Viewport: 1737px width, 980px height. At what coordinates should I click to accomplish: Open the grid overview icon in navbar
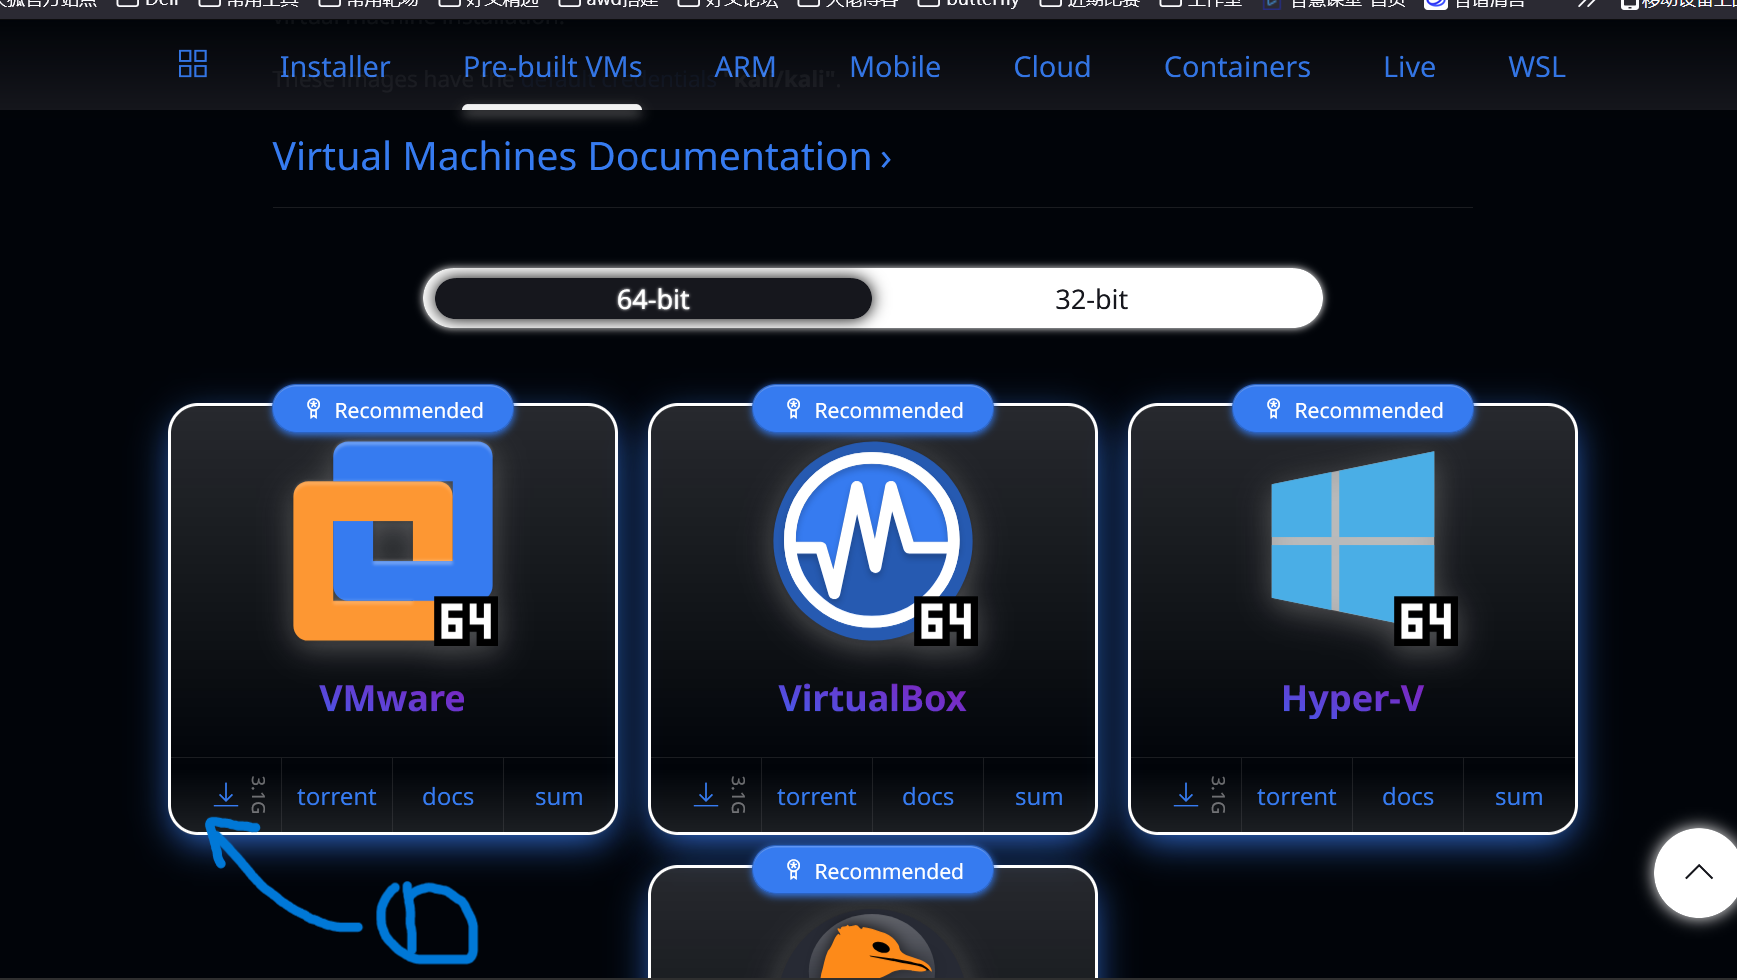click(x=193, y=64)
